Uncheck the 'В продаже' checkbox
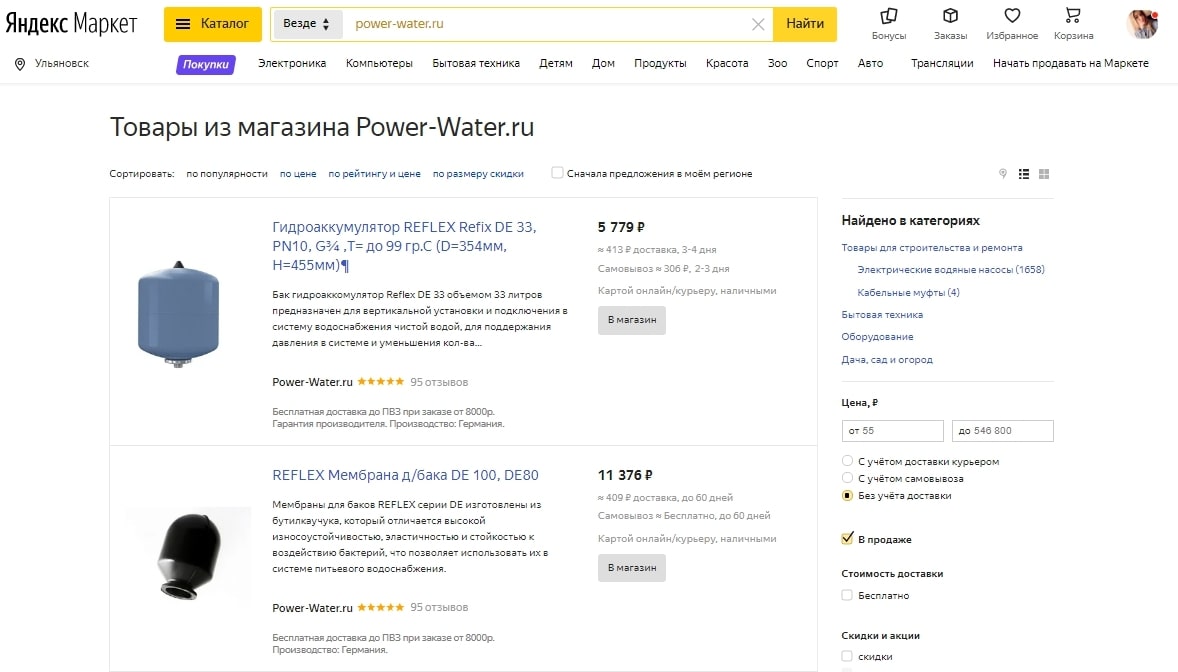The image size is (1178, 672). [x=847, y=539]
